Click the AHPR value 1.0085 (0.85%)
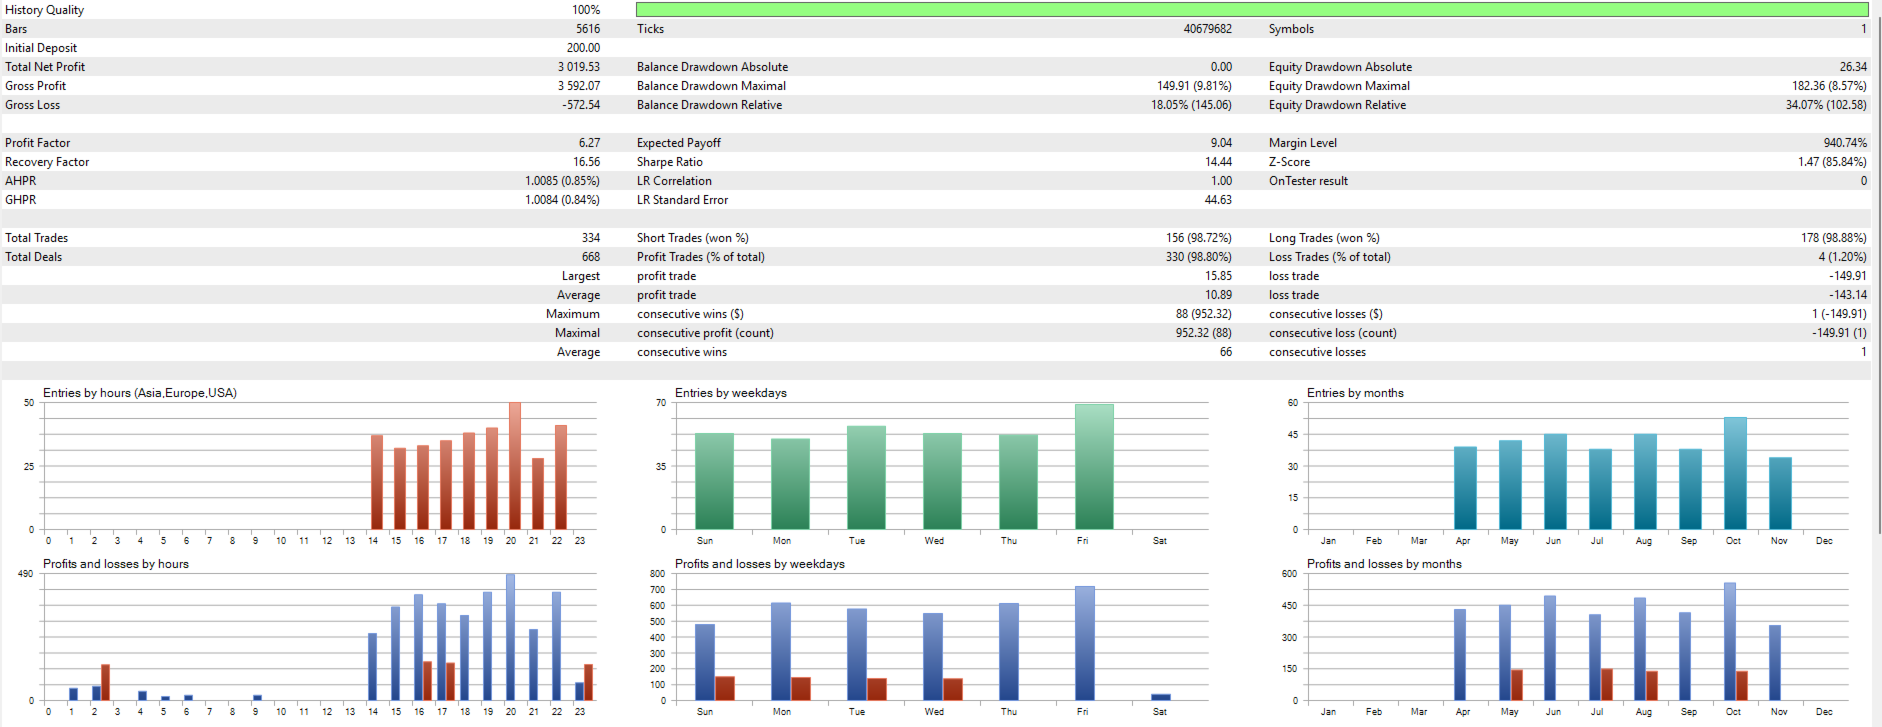Screen dimensions: 1882x727 [562, 181]
